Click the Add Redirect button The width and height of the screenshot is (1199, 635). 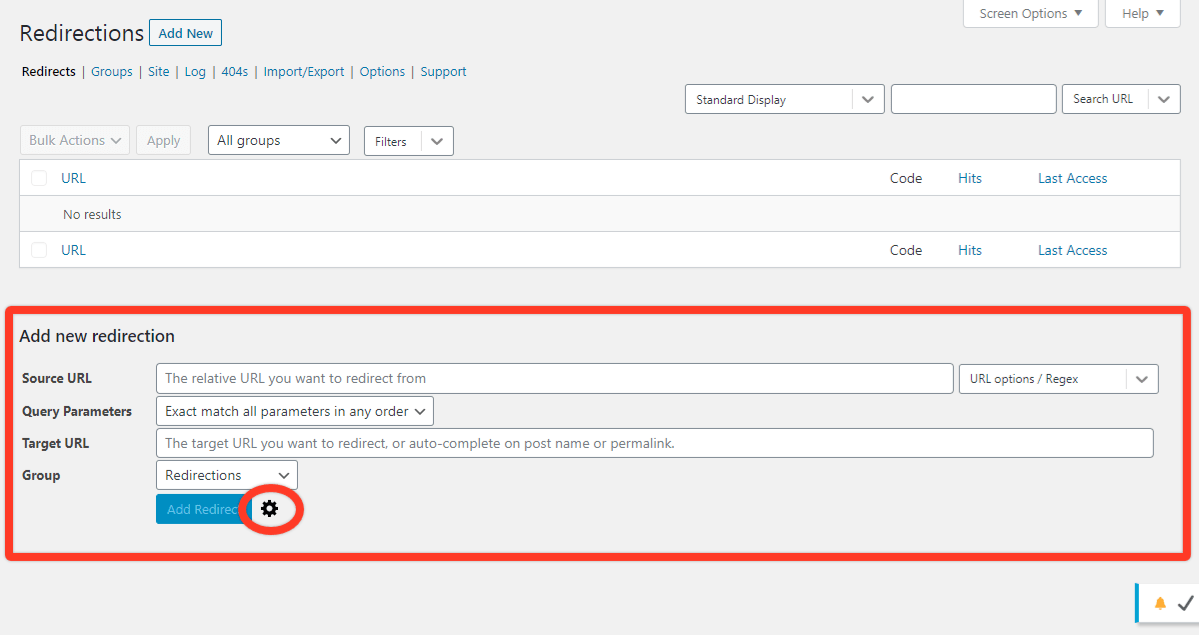point(203,509)
